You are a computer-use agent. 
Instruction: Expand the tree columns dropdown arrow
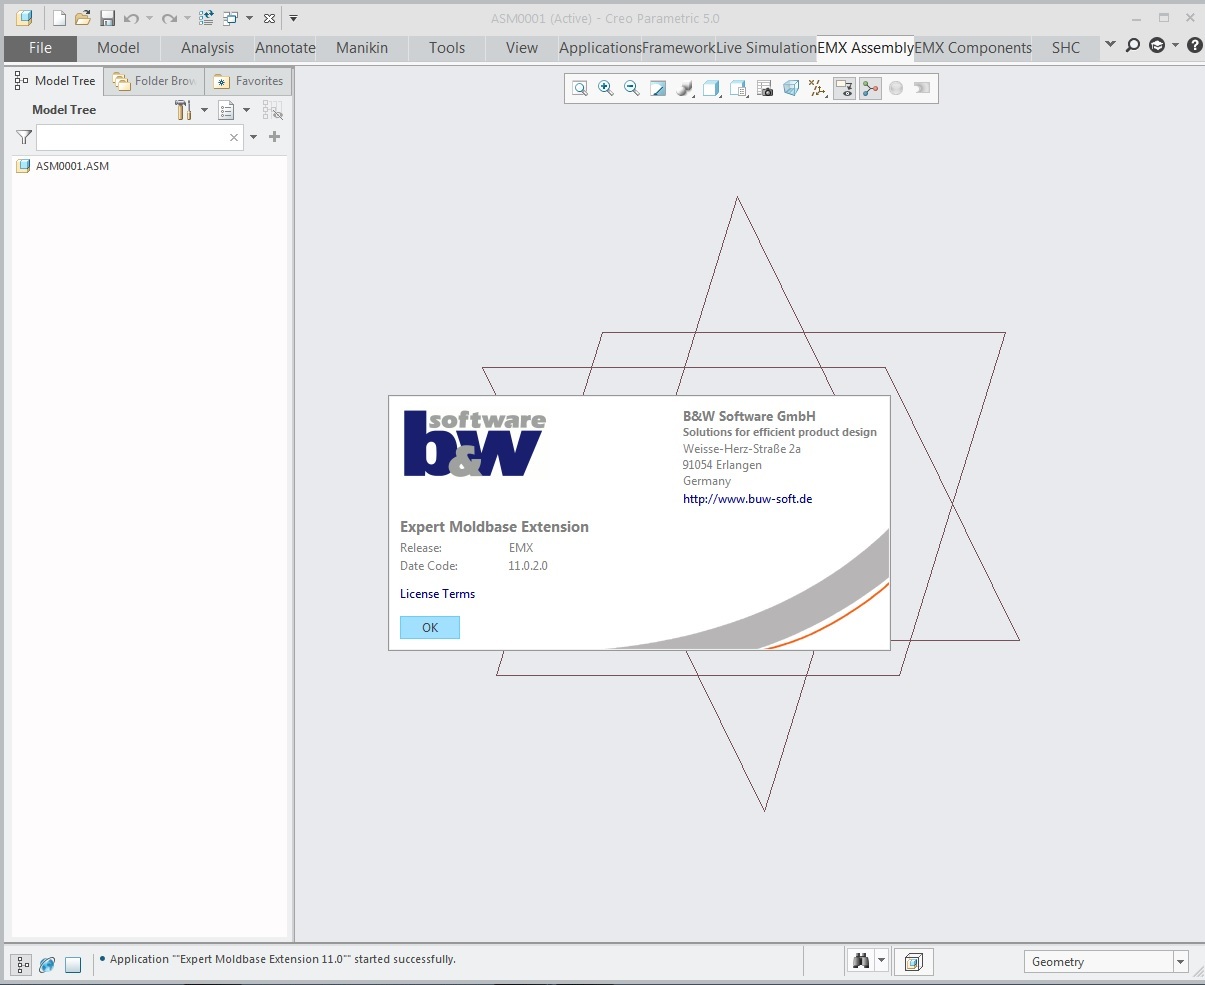coord(246,110)
